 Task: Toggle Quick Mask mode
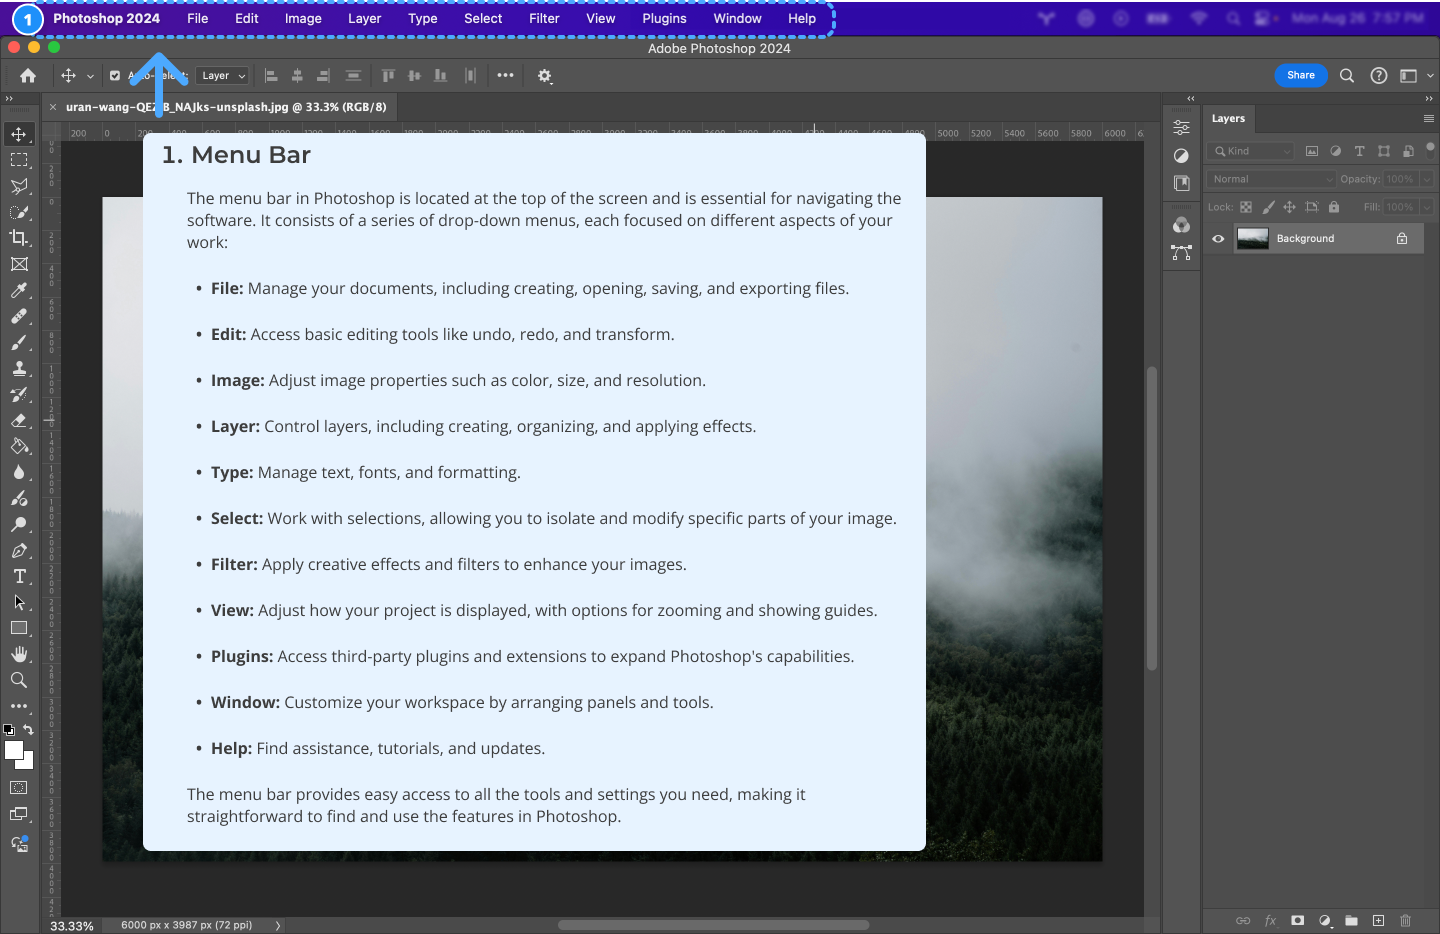pyautogui.click(x=19, y=788)
